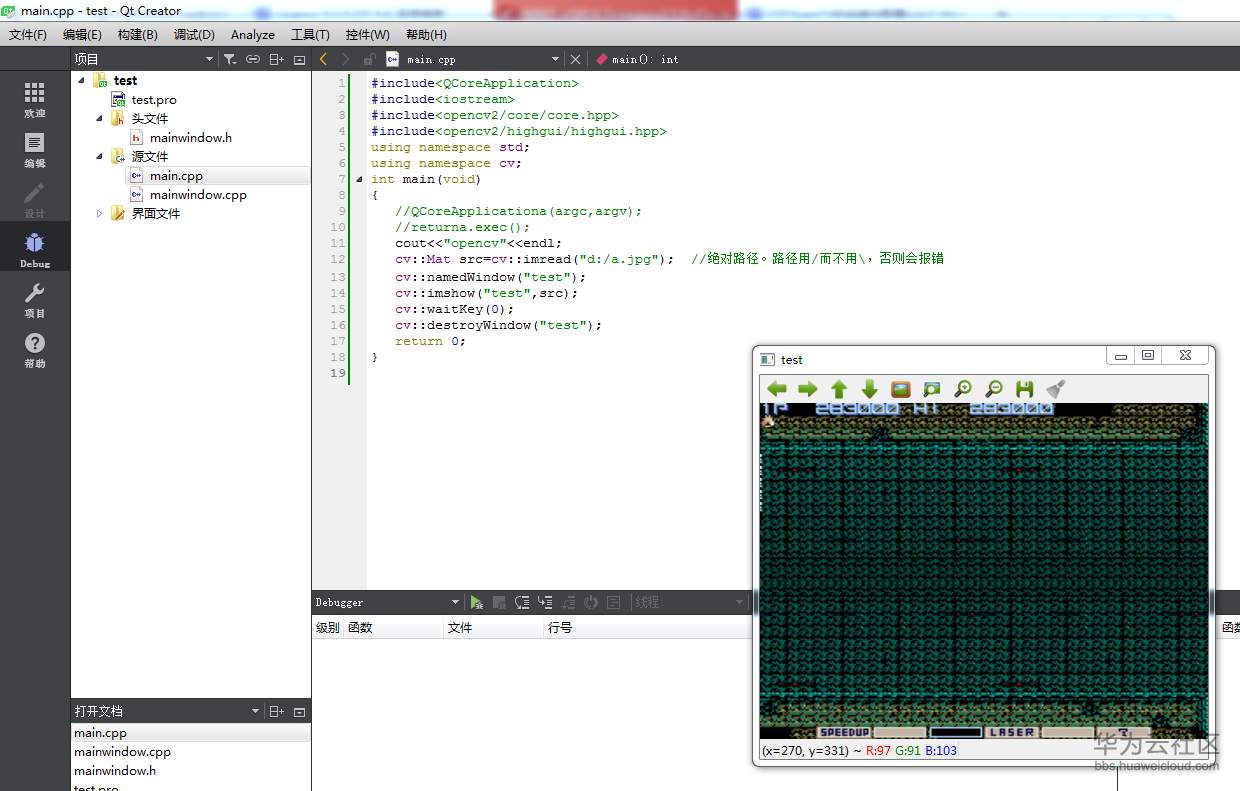Pan right in the test image window

[808, 389]
